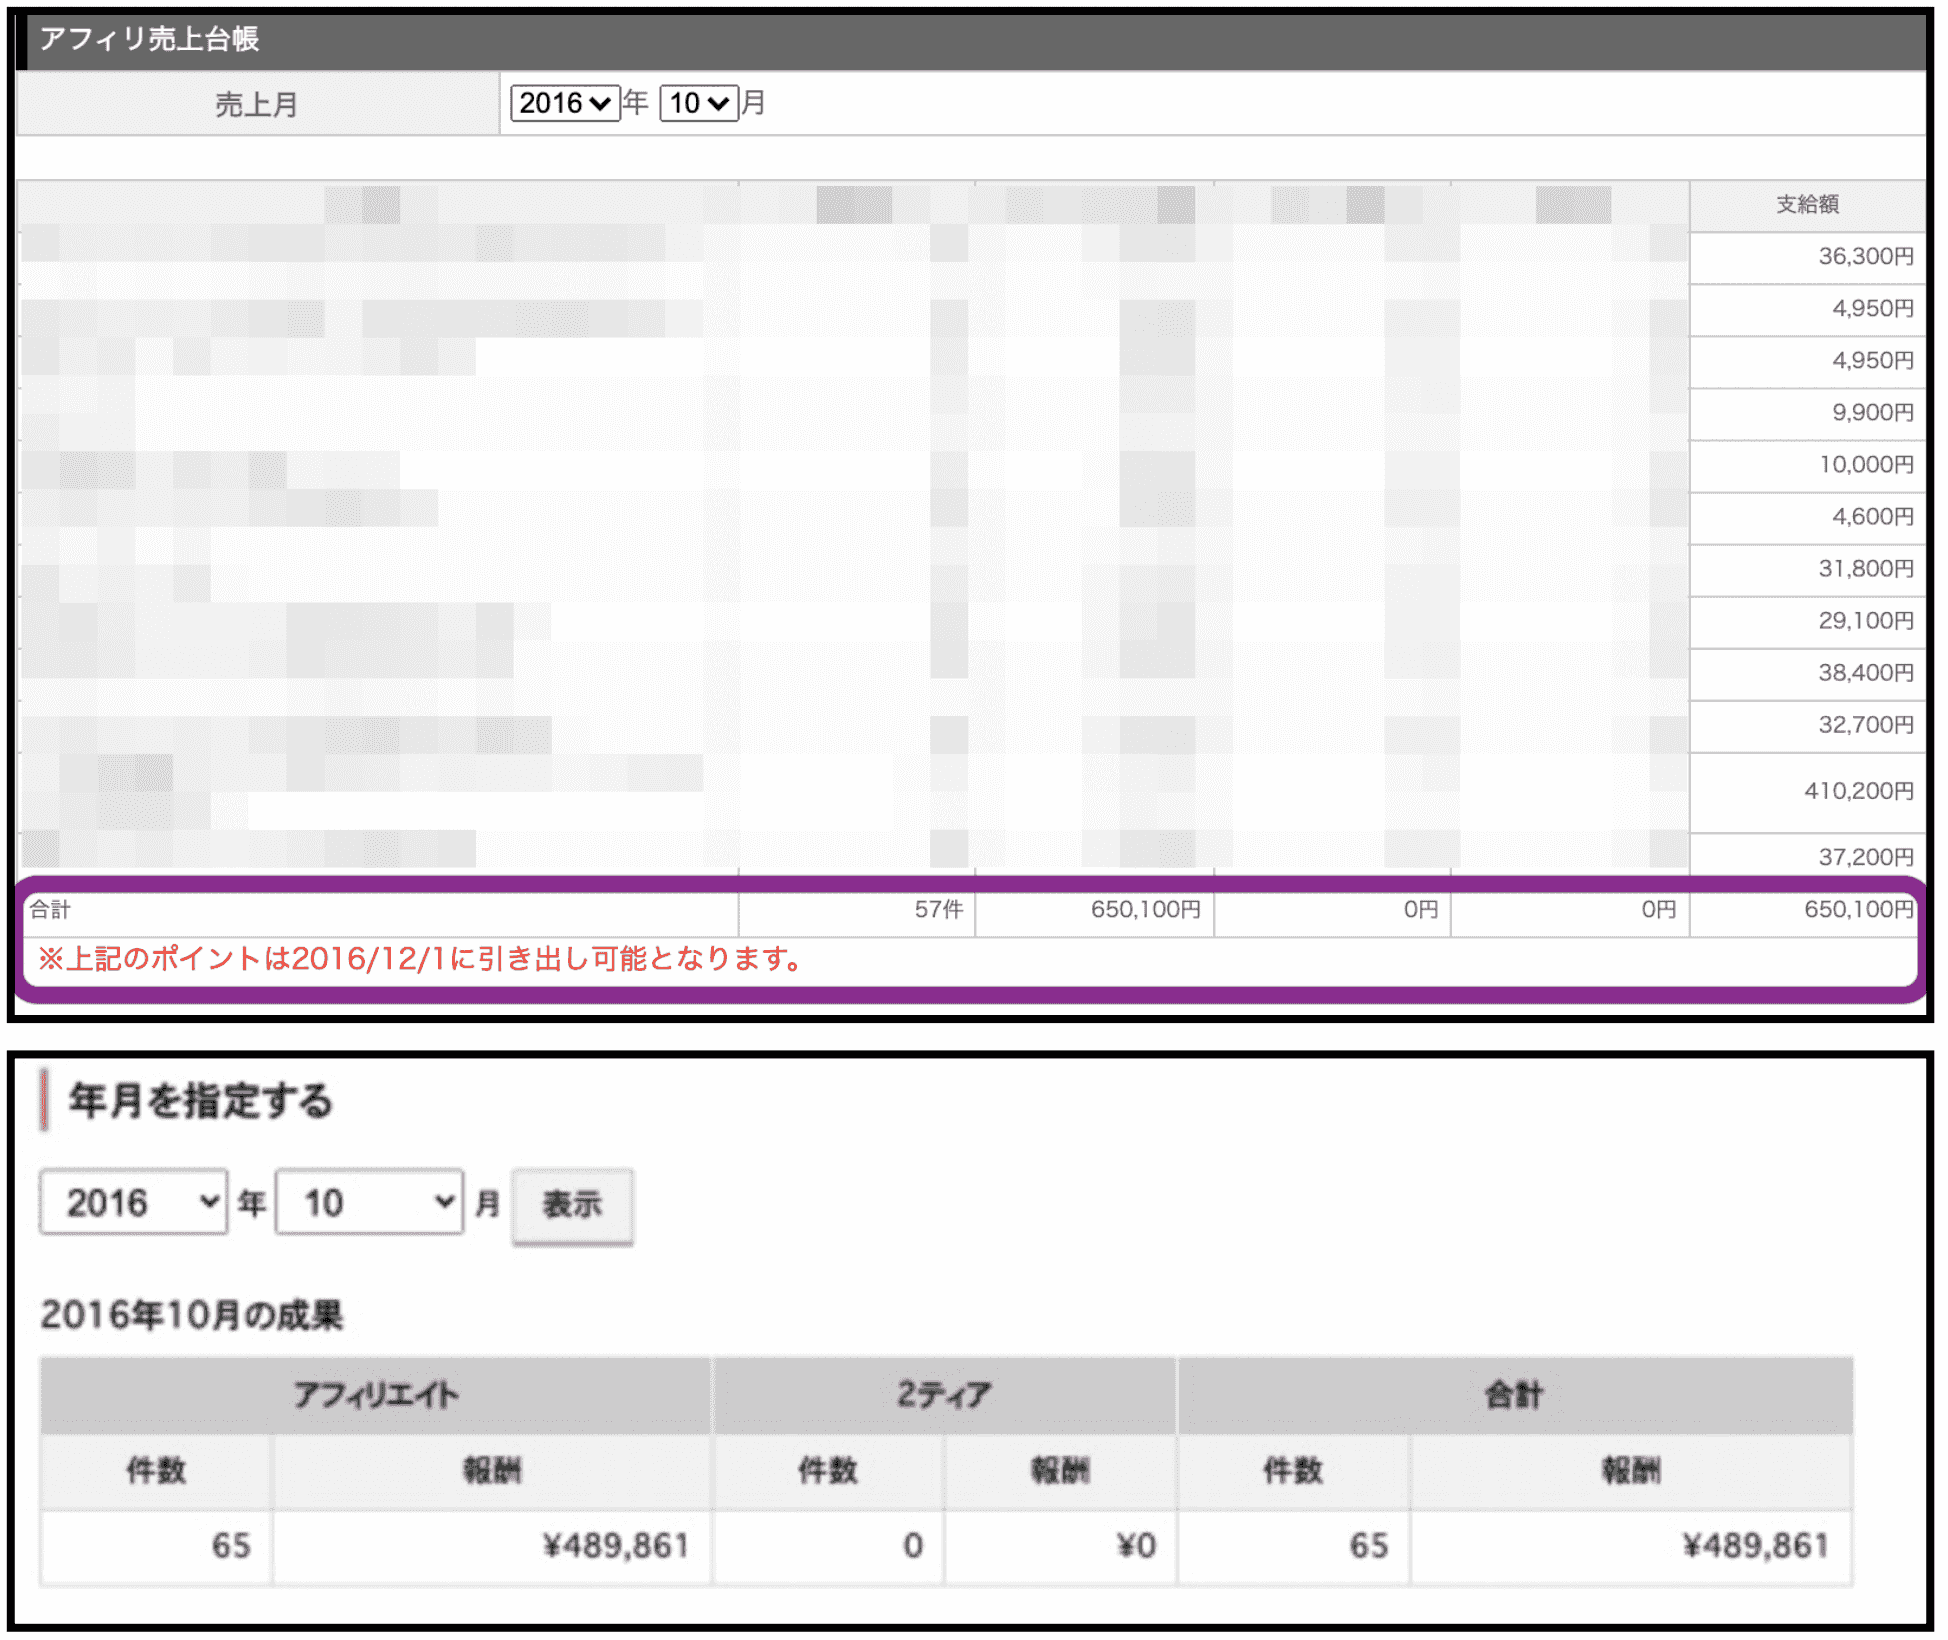
Task: Click the 合計 row label in ledger
Action: [x=50, y=909]
